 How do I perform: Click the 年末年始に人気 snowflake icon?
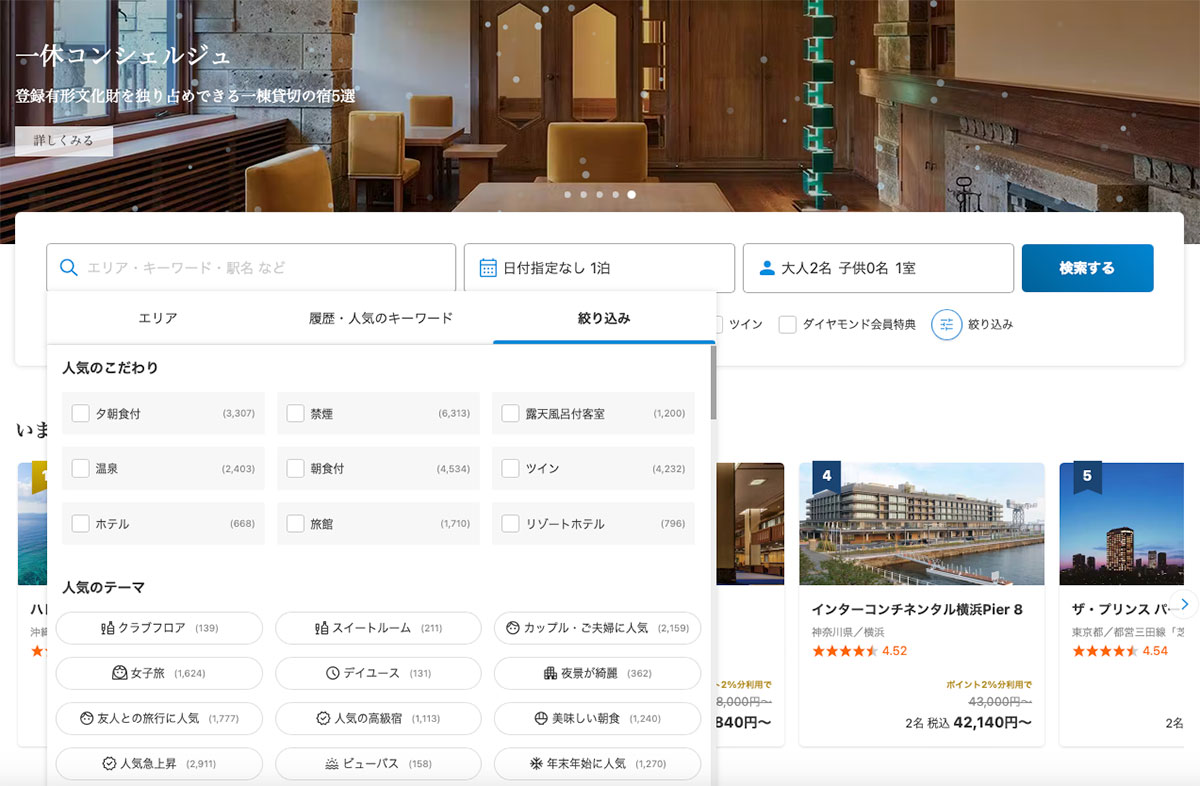[536, 763]
